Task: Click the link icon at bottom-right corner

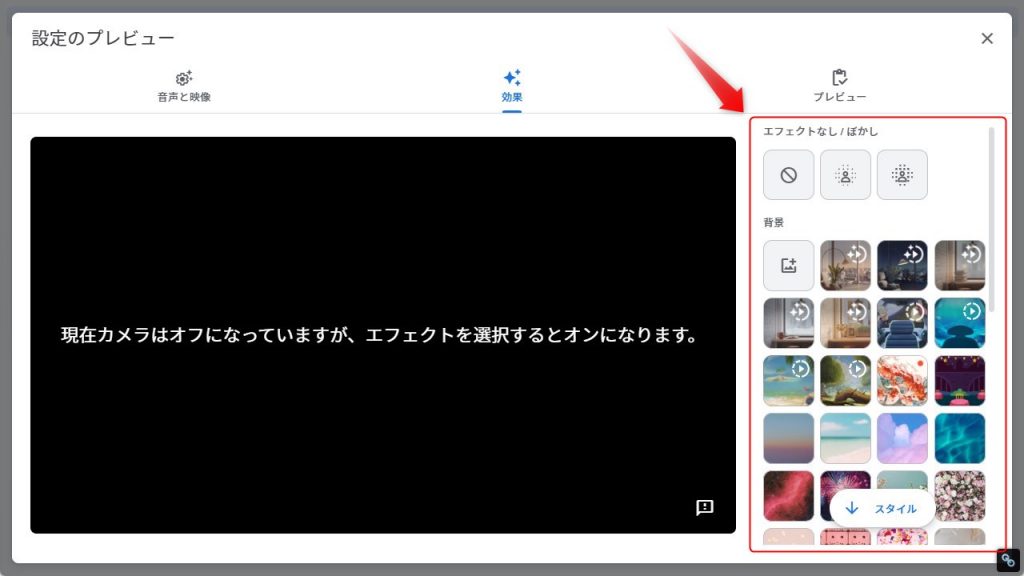Action: [1008, 560]
